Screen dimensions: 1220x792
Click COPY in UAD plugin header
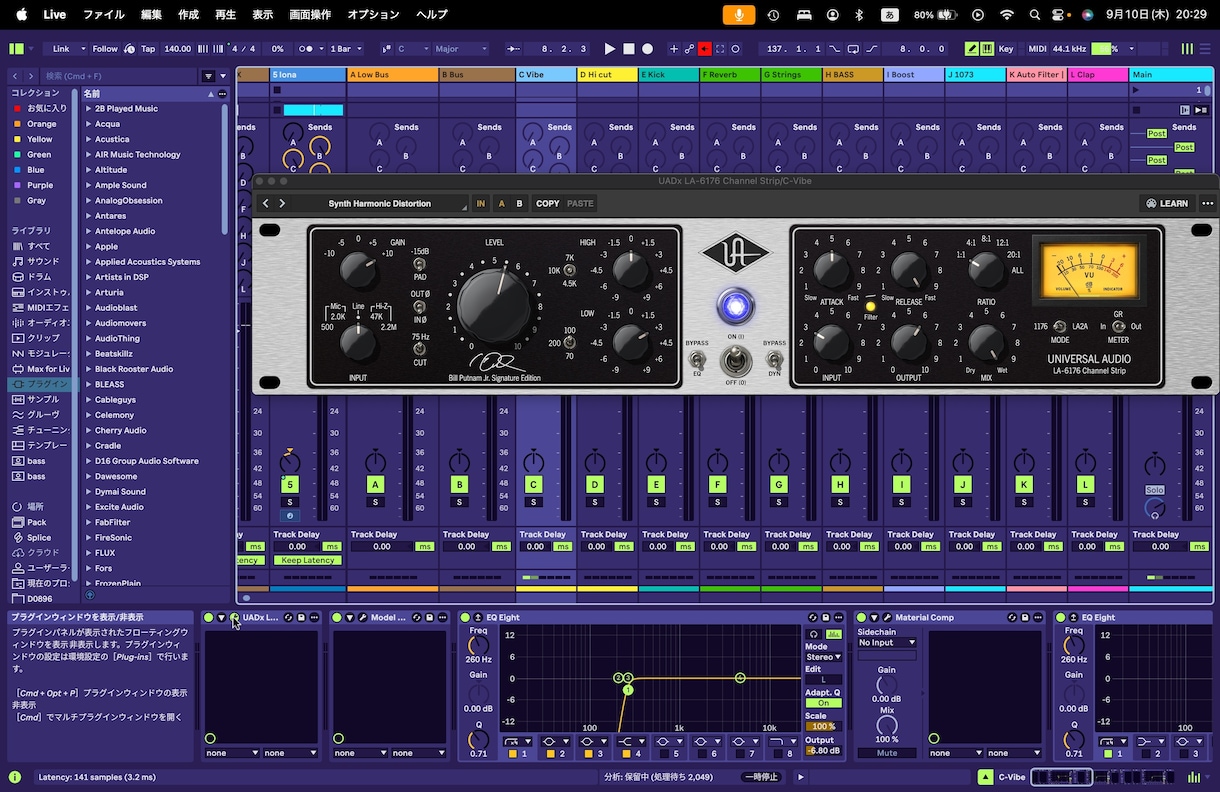point(547,203)
